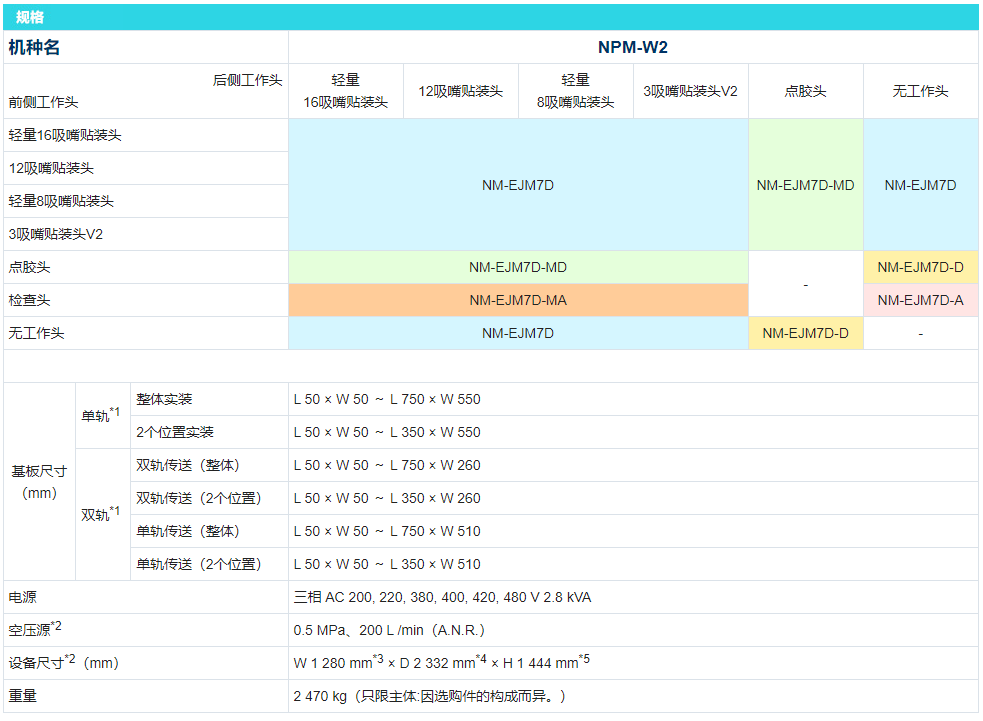Click the 设备尺寸 (mm) row label
The height and width of the screenshot is (721, 983).
pyautogui.click(x=63, y=662)
